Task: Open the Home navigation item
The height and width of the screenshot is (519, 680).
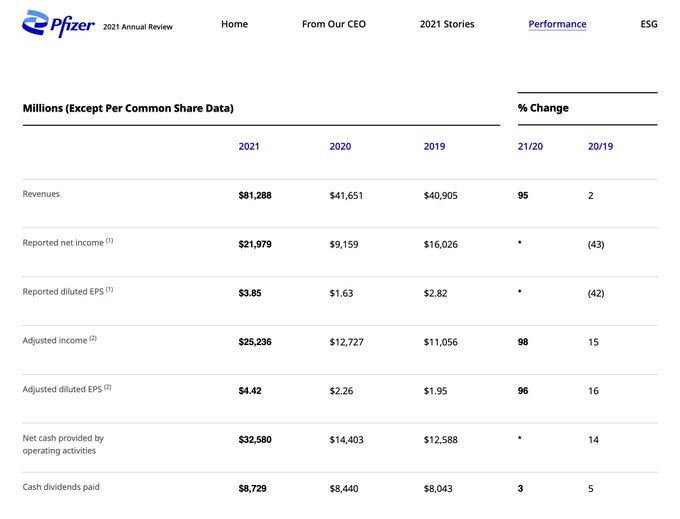Action: pos(234,24)
